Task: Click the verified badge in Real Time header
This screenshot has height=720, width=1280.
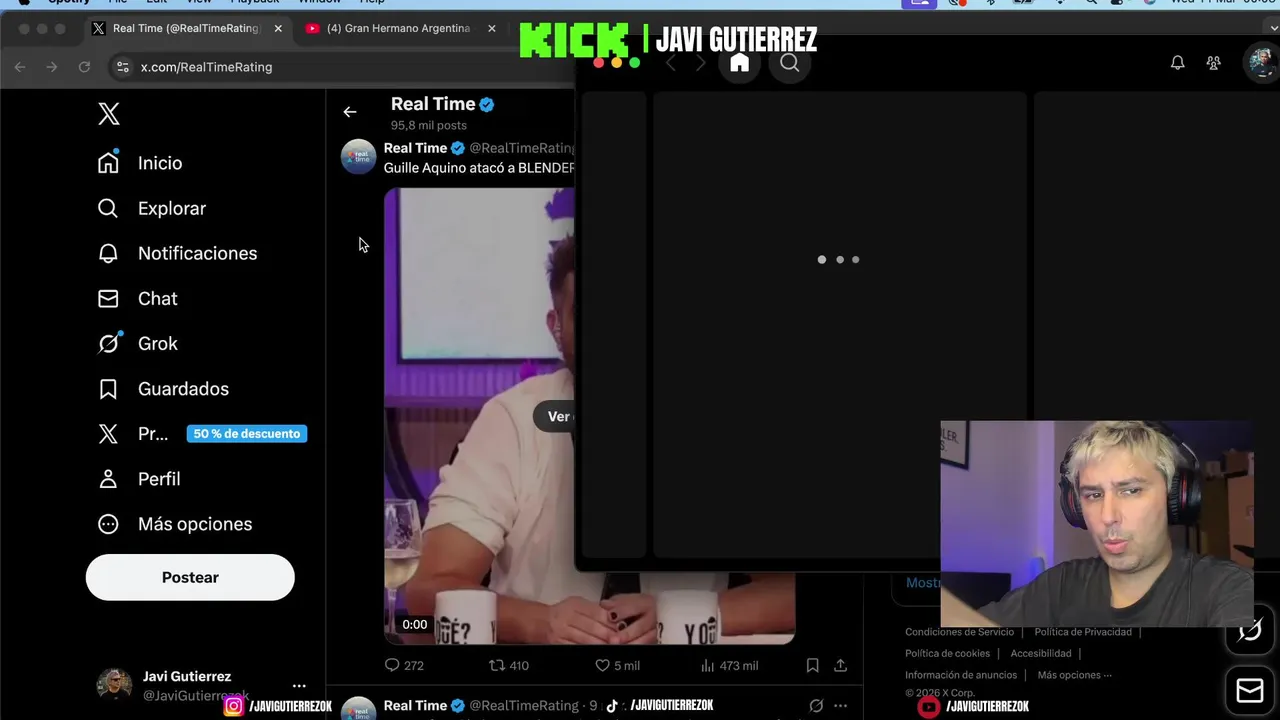Action: (x=487, y=104)
